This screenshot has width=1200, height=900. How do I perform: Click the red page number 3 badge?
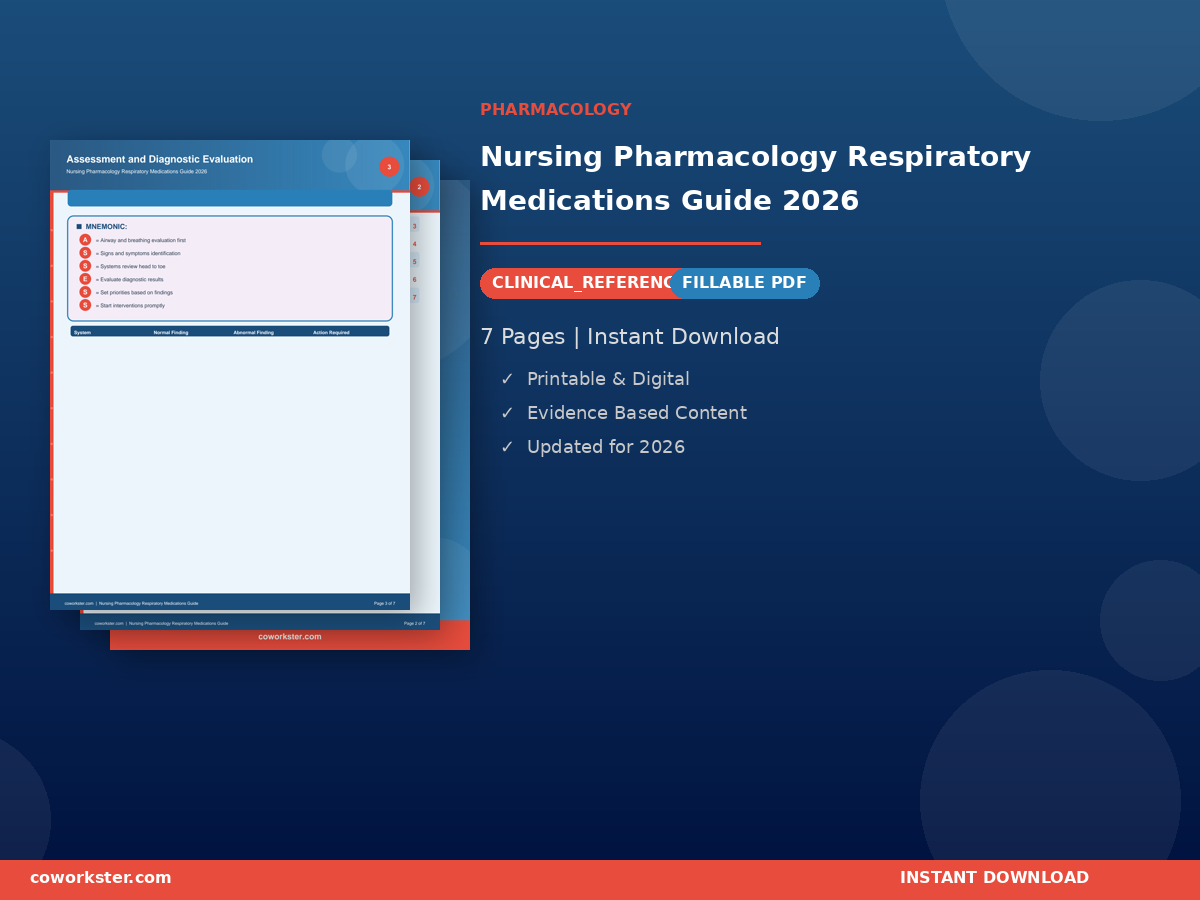(x=389, y=167)
